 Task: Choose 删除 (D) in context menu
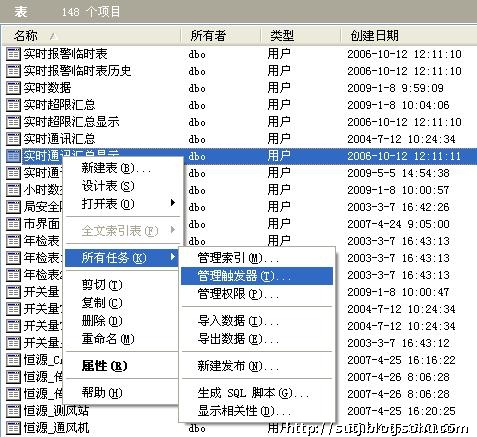(122, 321)
